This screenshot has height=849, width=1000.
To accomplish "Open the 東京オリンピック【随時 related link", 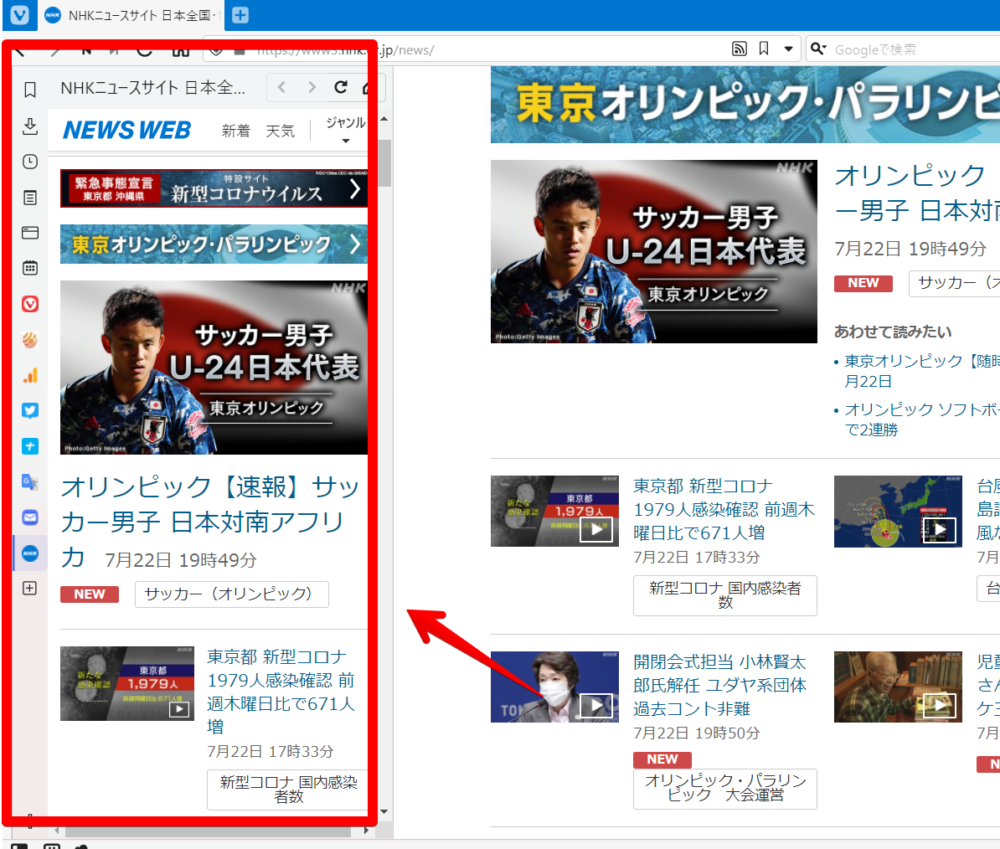I will tap(922, 371).
